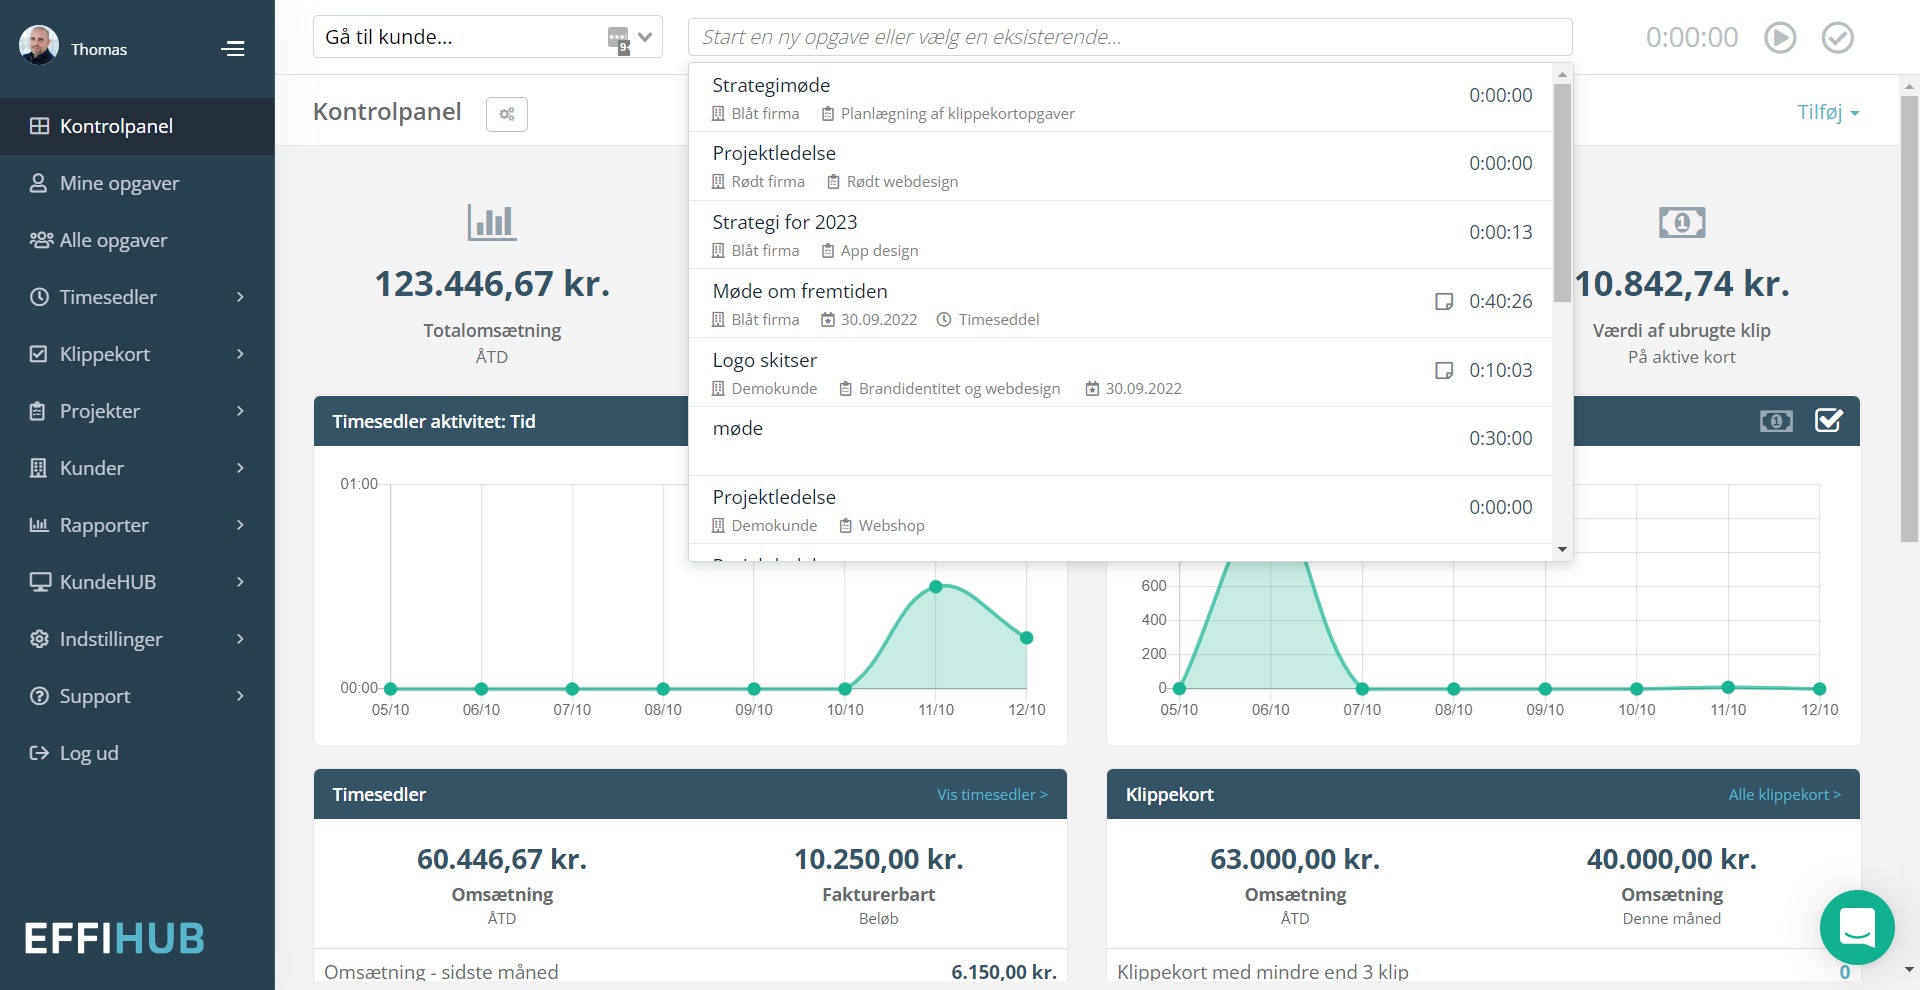Select Projektledelse for Rødt firma
Viewport: 1920px width, 990px height.
click(x=1121, y=166)
